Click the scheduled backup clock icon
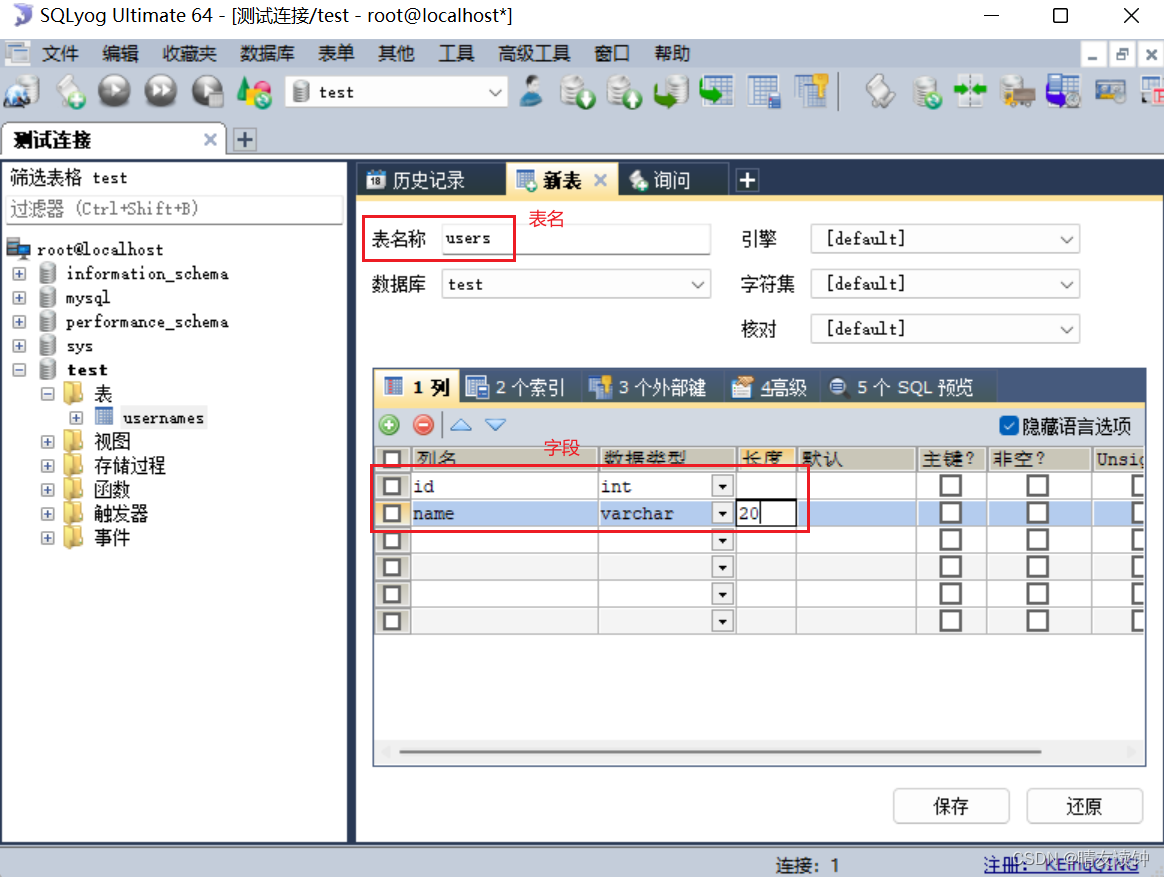The image size is (1164, 877). pos(1063,91)
